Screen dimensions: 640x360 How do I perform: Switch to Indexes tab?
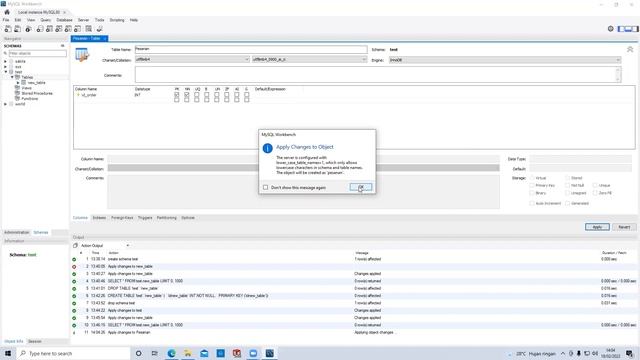99,218
